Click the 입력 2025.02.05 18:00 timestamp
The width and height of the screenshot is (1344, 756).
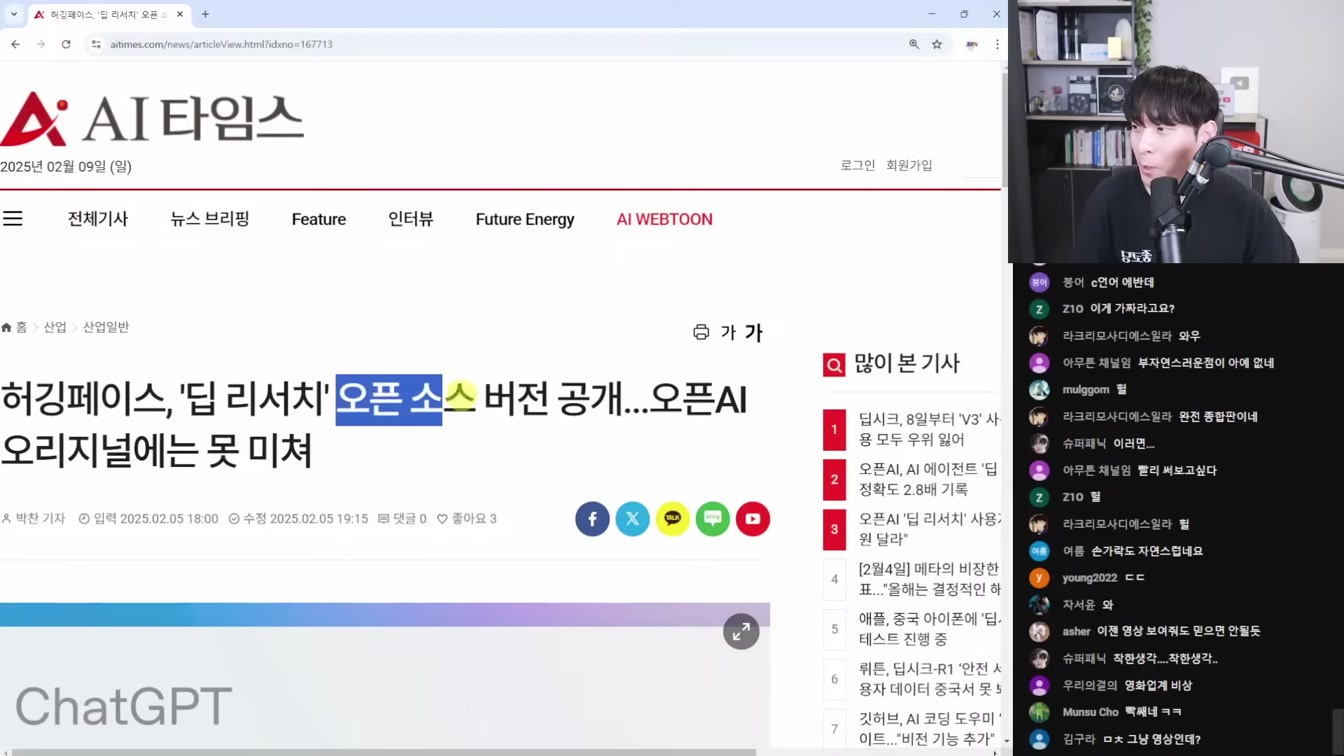coord(148,519)
